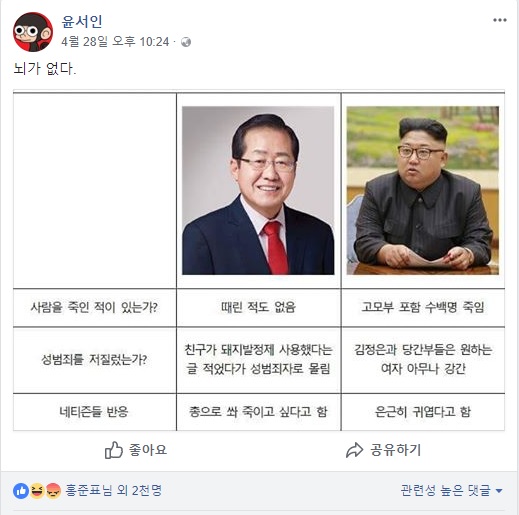Click the post caption 뇌가 없다.
This screenshot has width=519, height=515.
[x=45, y=69]
